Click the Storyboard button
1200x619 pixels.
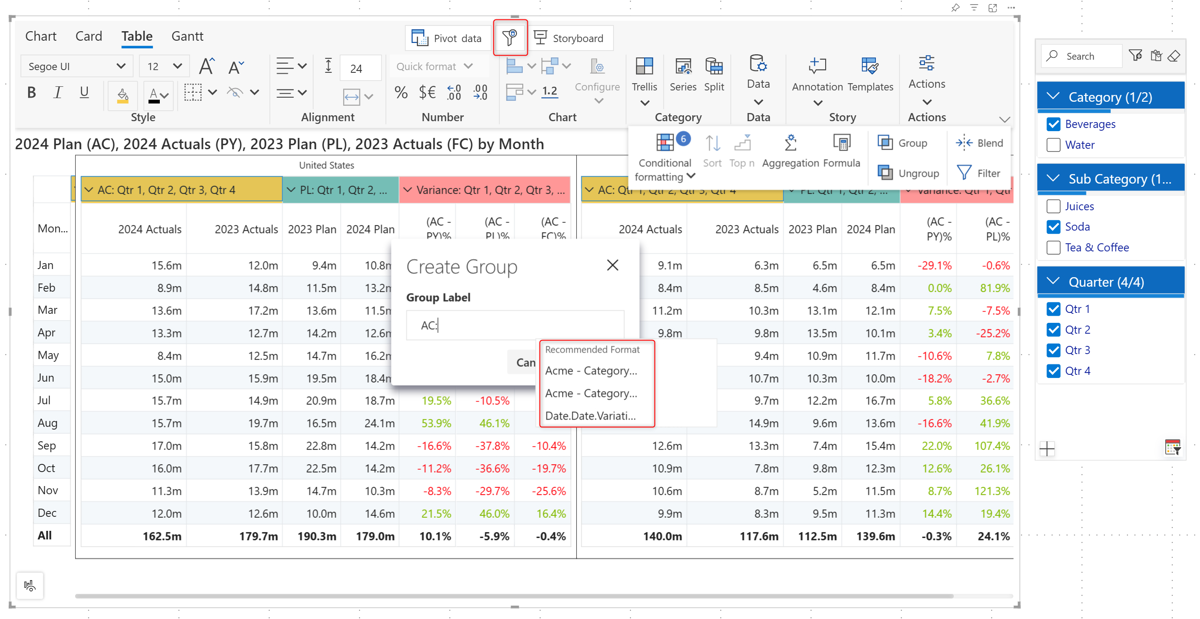pyautogui.click(x=569, y=38)
